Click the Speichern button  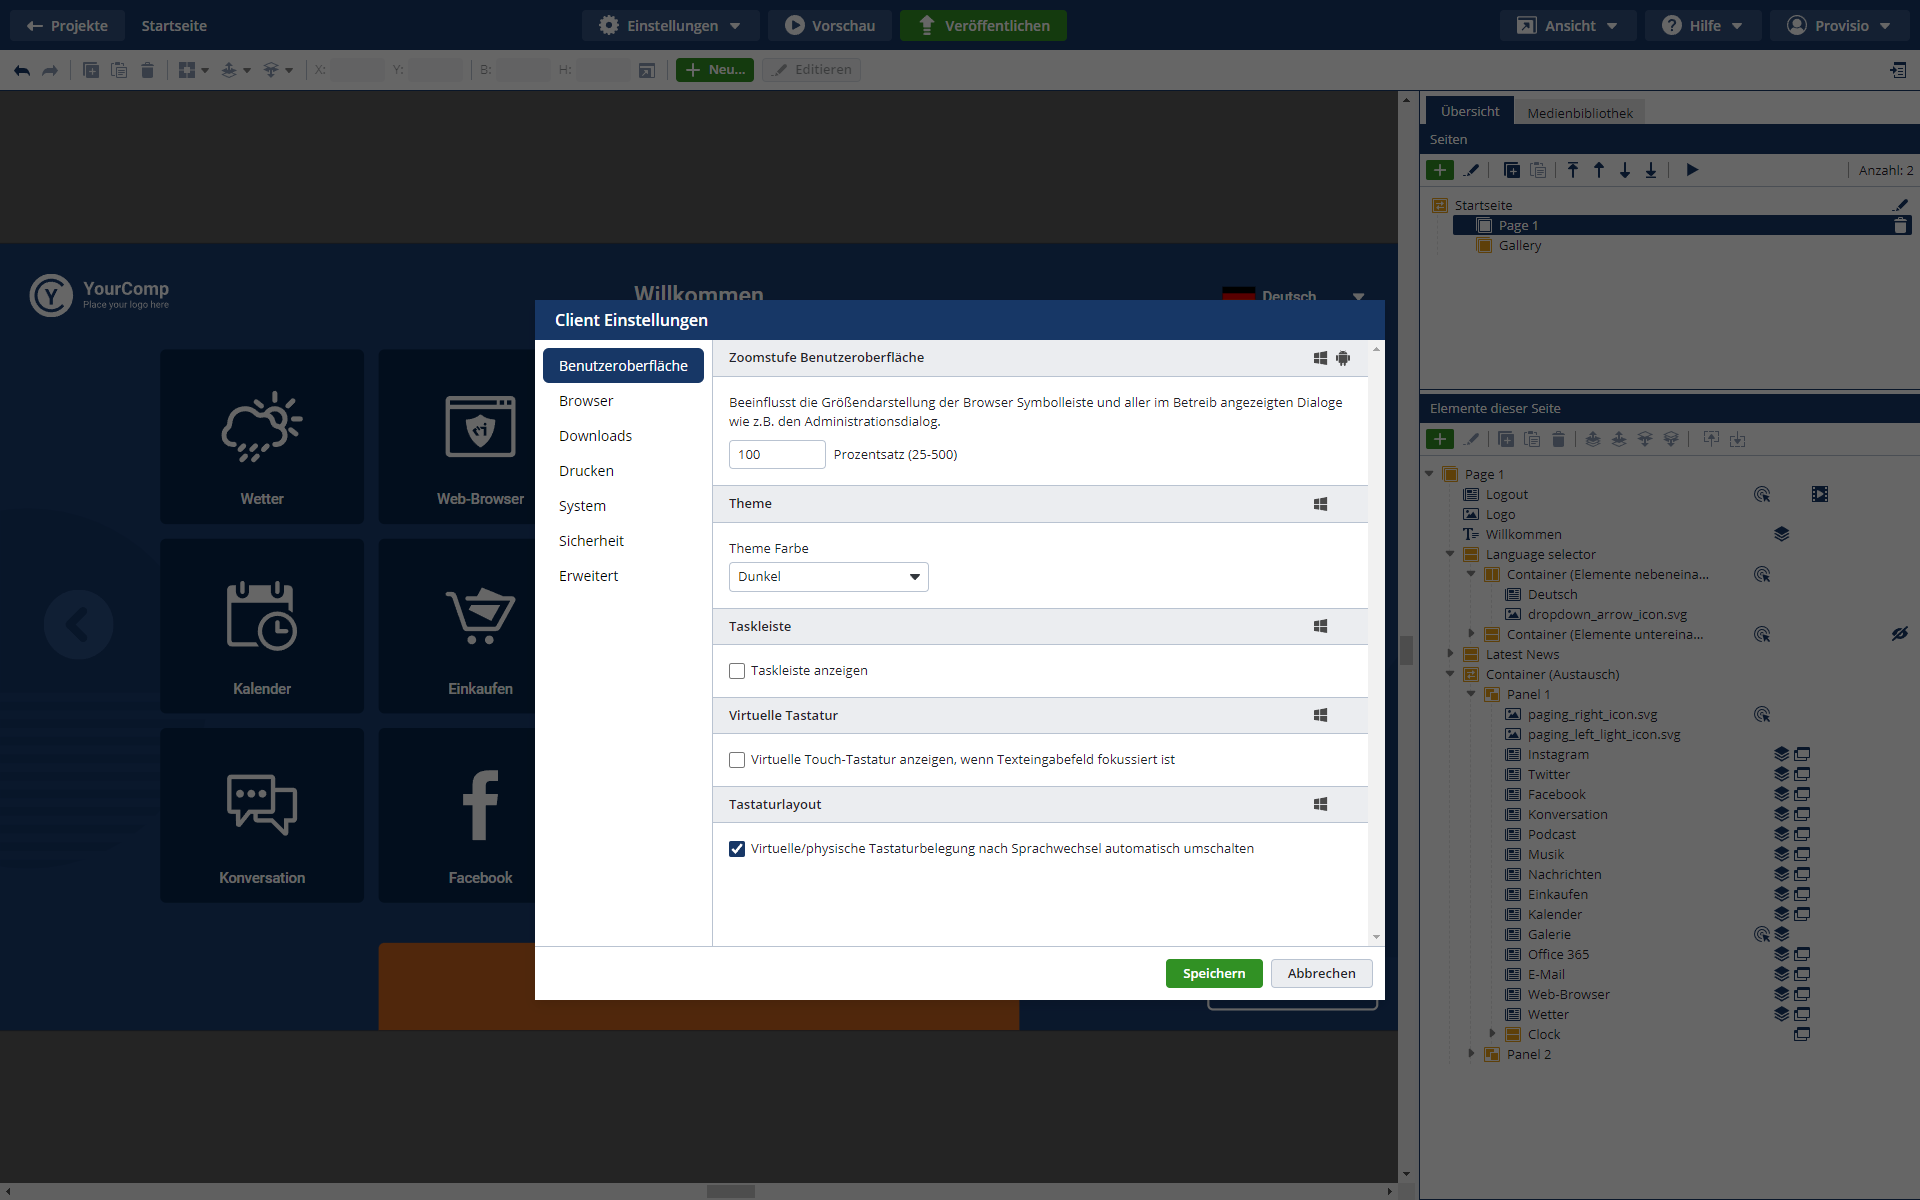point(1213,973)
